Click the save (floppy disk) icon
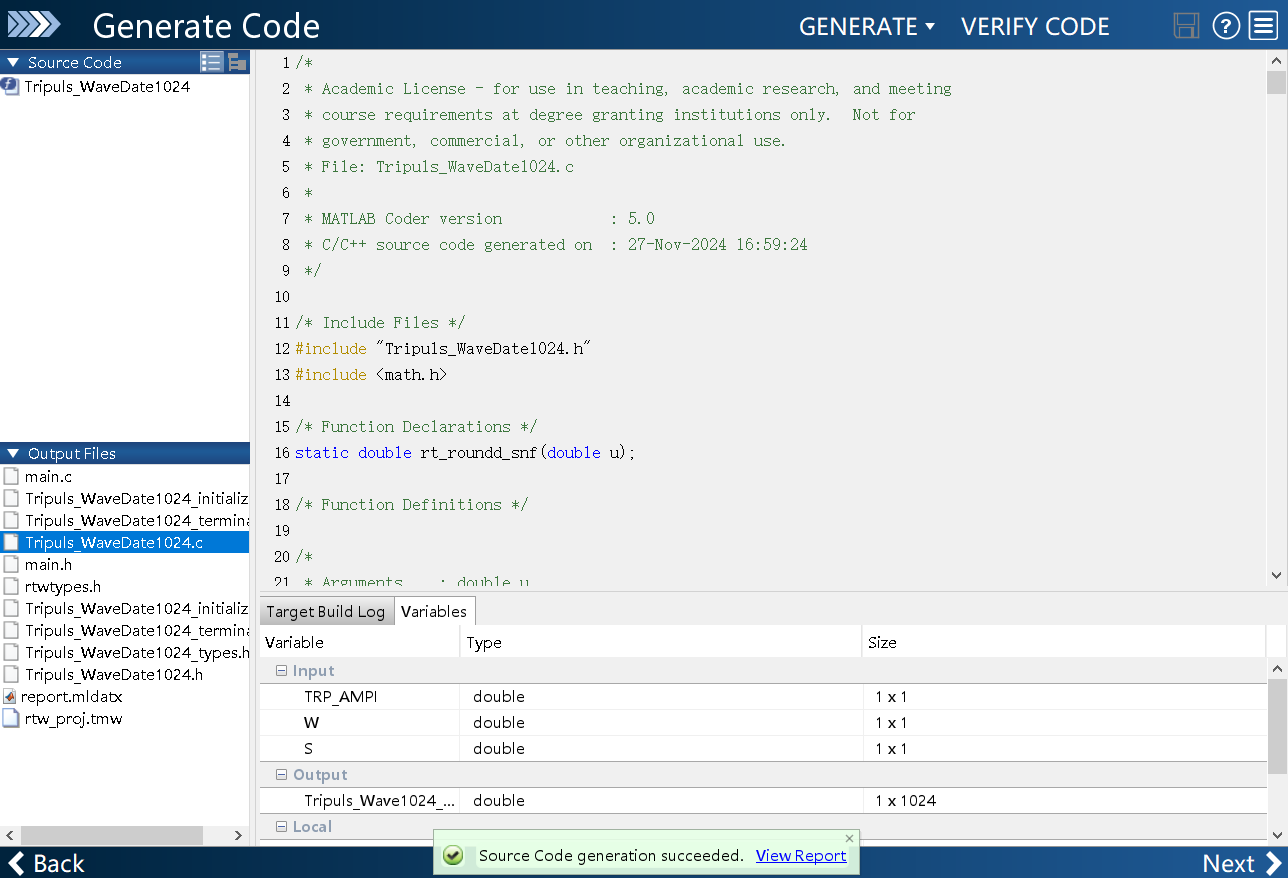Screen dimensions: 1288x878 1186,26
